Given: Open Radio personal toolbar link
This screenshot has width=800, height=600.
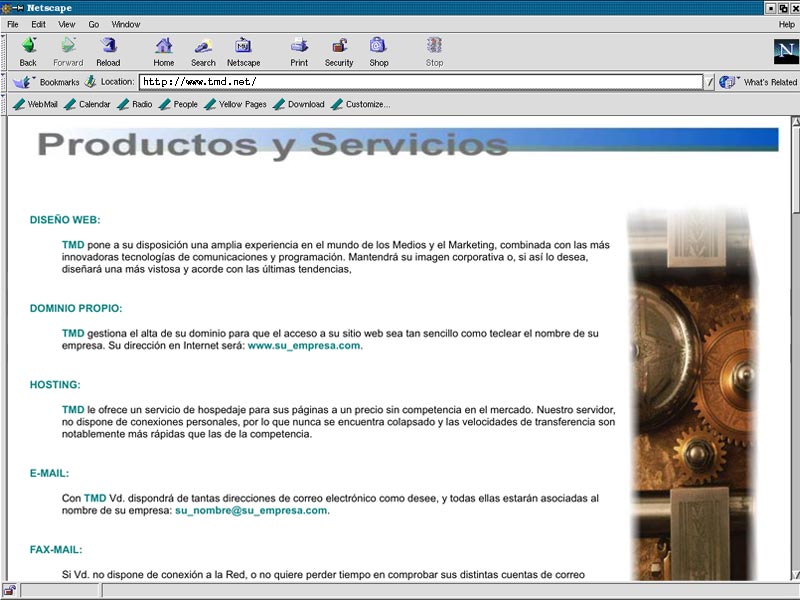Looking at the screenshot, I should 135,104.
